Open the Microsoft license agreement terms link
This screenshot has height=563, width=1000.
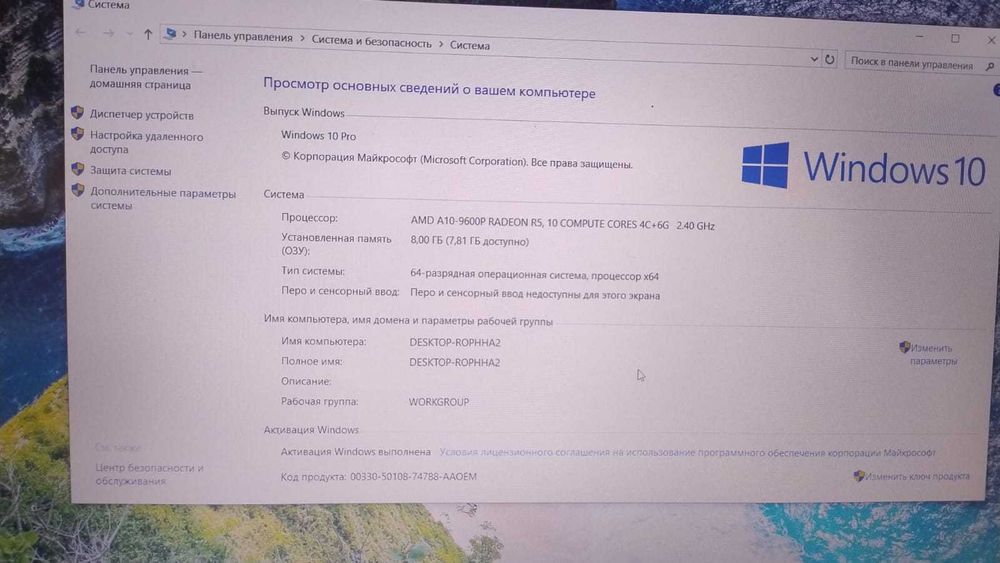point(688,452)
